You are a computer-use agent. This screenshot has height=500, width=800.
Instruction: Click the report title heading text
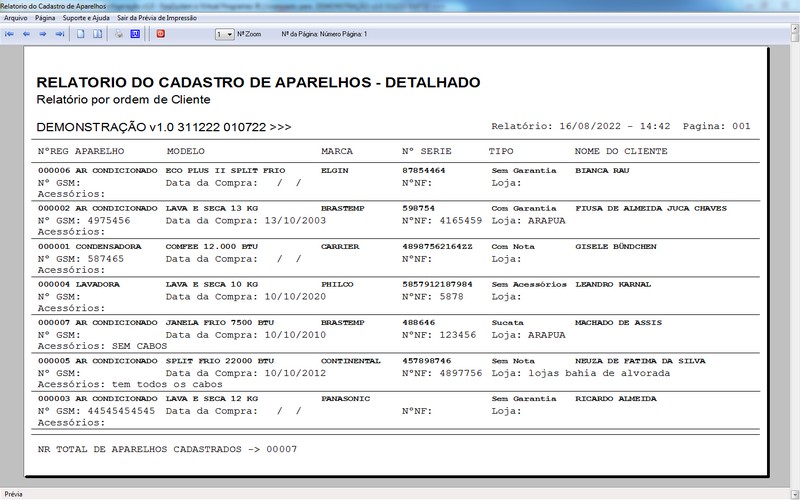coord(258,82)
